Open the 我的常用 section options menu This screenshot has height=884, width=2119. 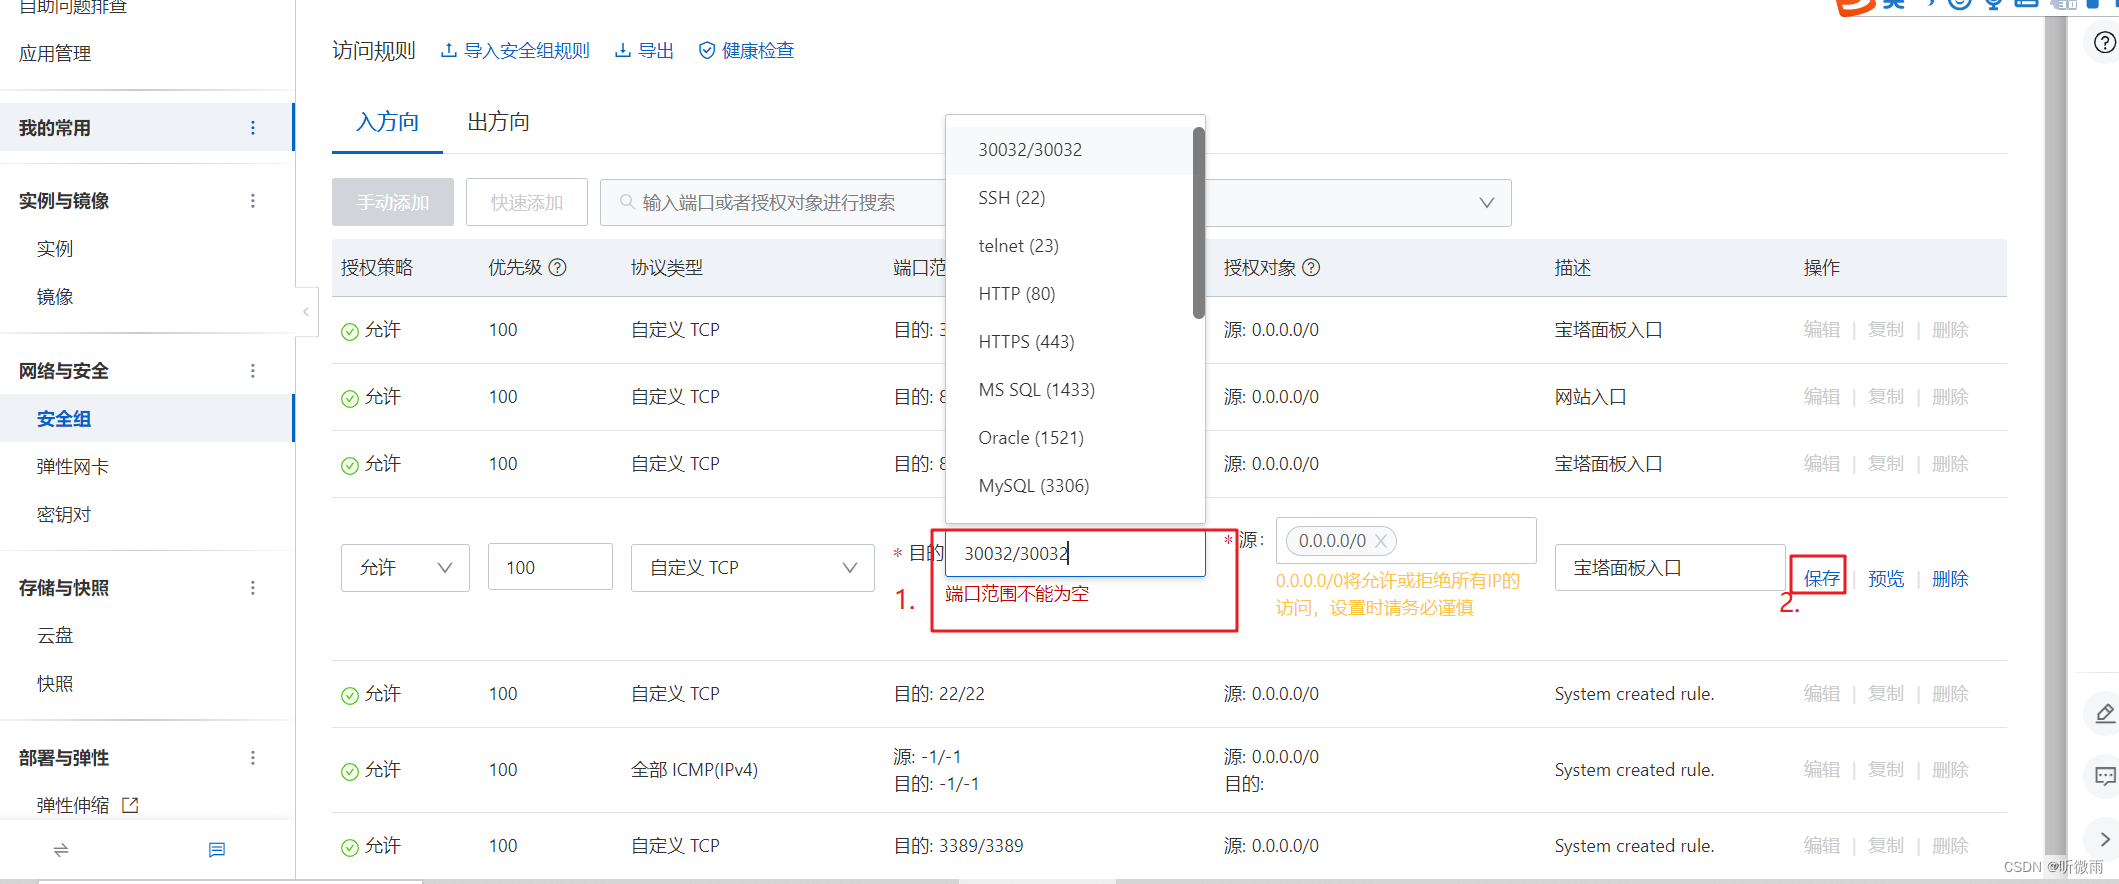(x=252, y=128)
